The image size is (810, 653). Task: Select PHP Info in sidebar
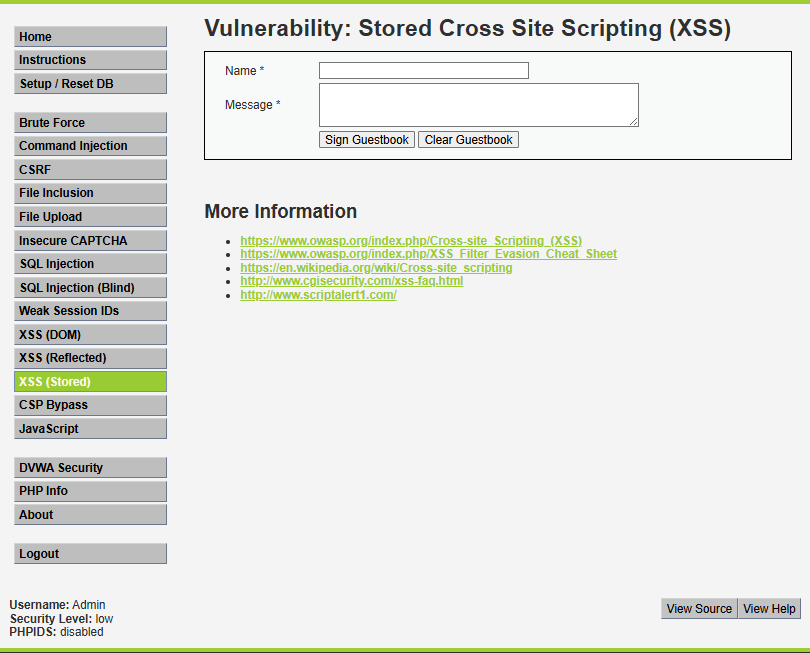point(90,491)
